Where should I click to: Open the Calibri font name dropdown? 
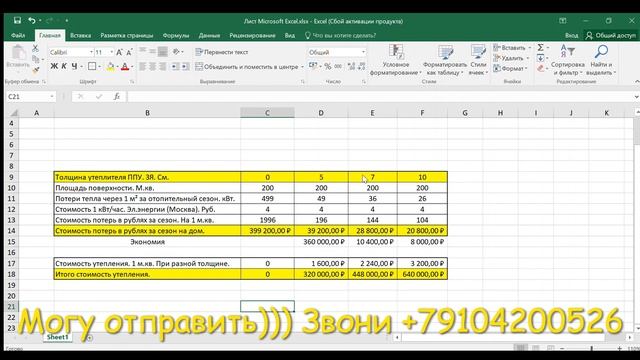91,52
